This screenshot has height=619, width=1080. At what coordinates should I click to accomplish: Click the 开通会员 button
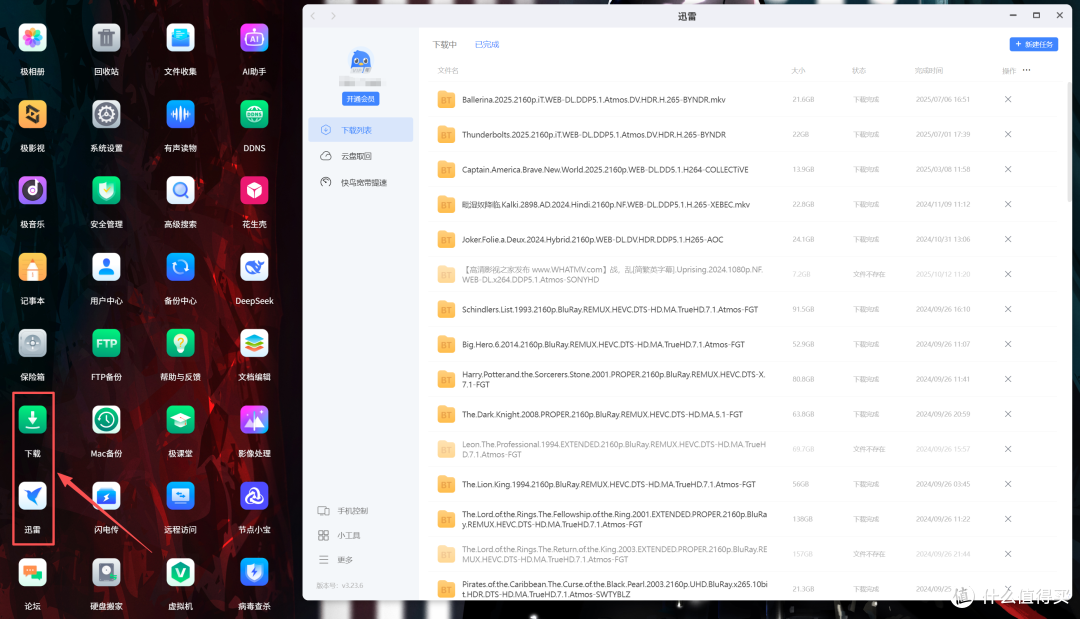pos(360,99)
